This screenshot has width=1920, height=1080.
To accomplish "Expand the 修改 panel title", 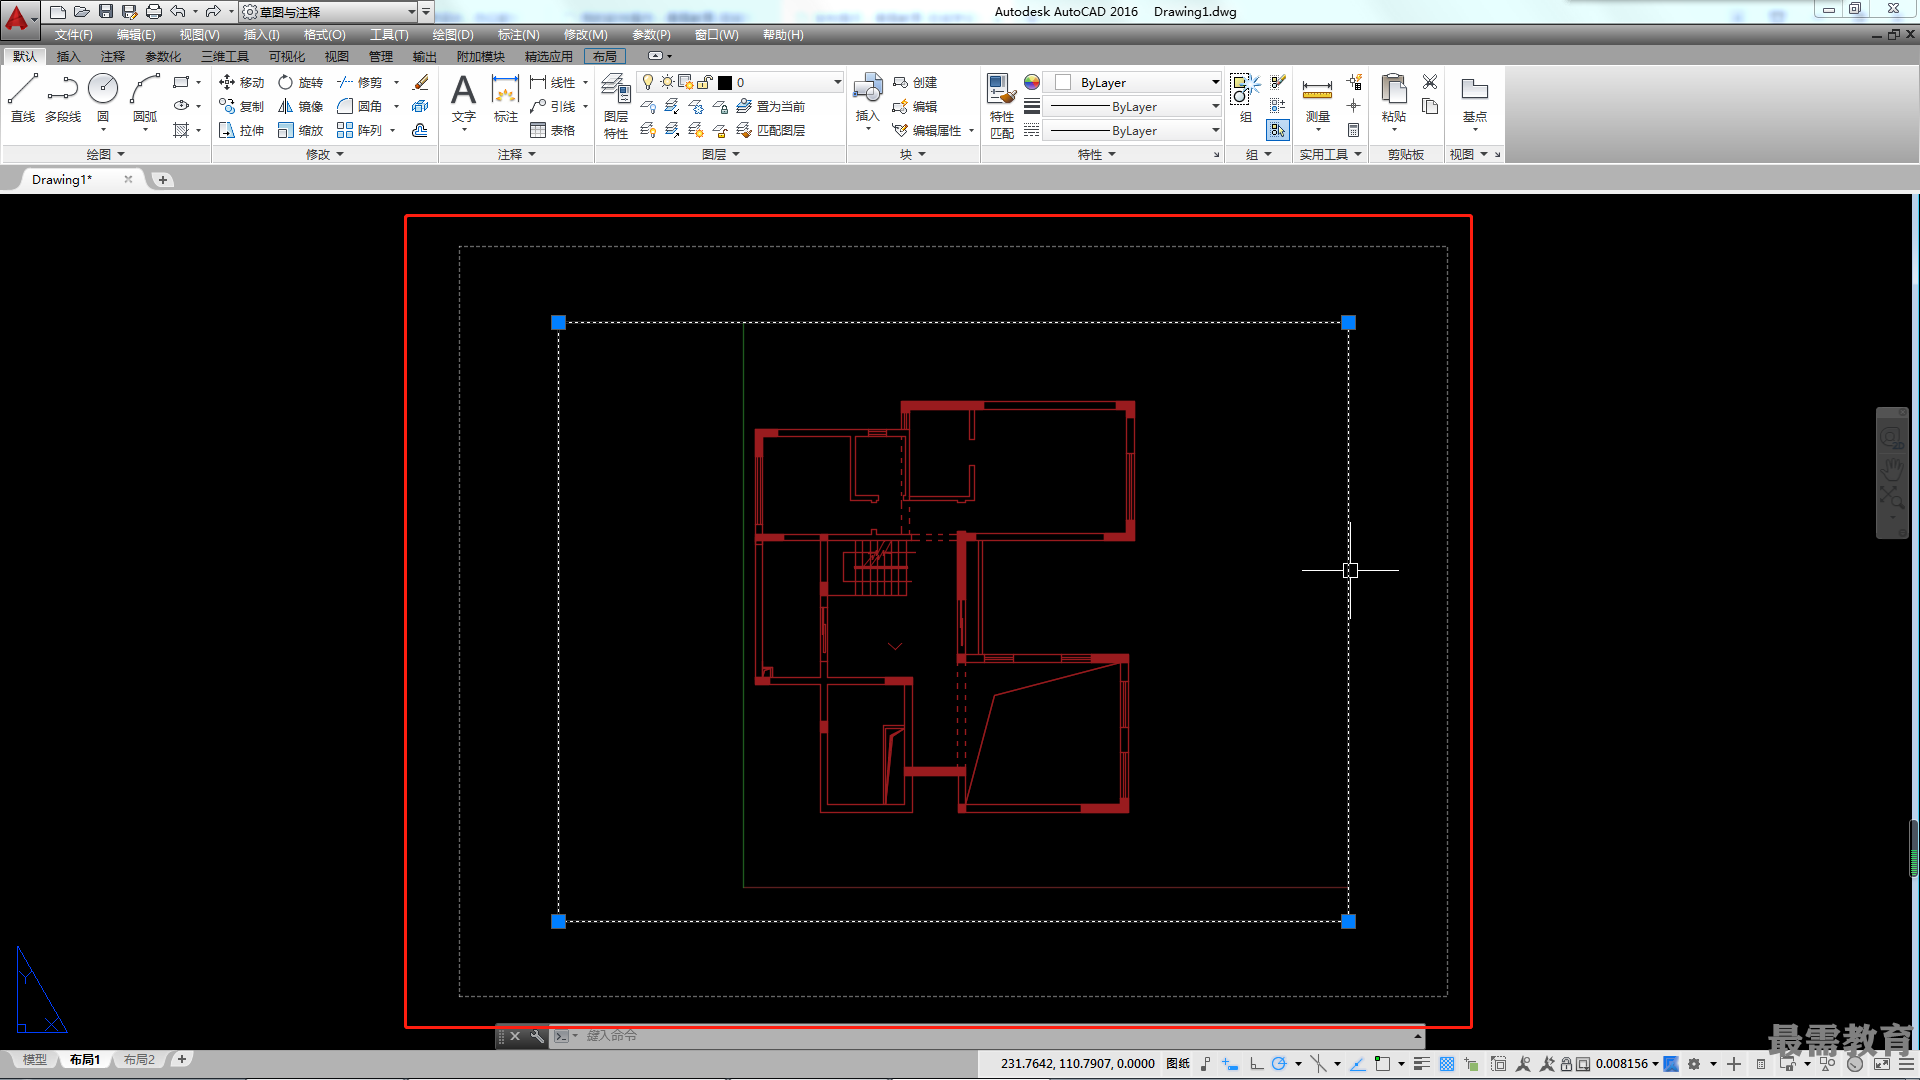I will click(x=325, y=154).
